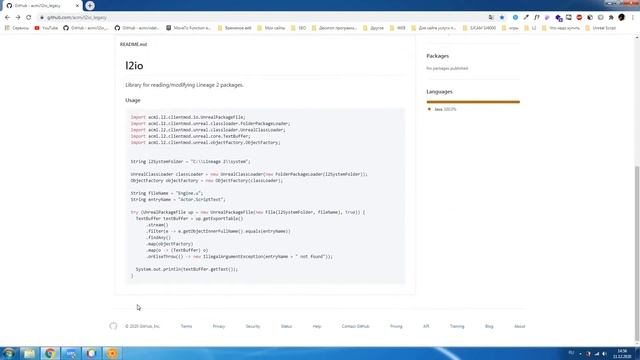640x360 pixels.
Task: Open the Help footer link
Action: [x=317, y=327]
